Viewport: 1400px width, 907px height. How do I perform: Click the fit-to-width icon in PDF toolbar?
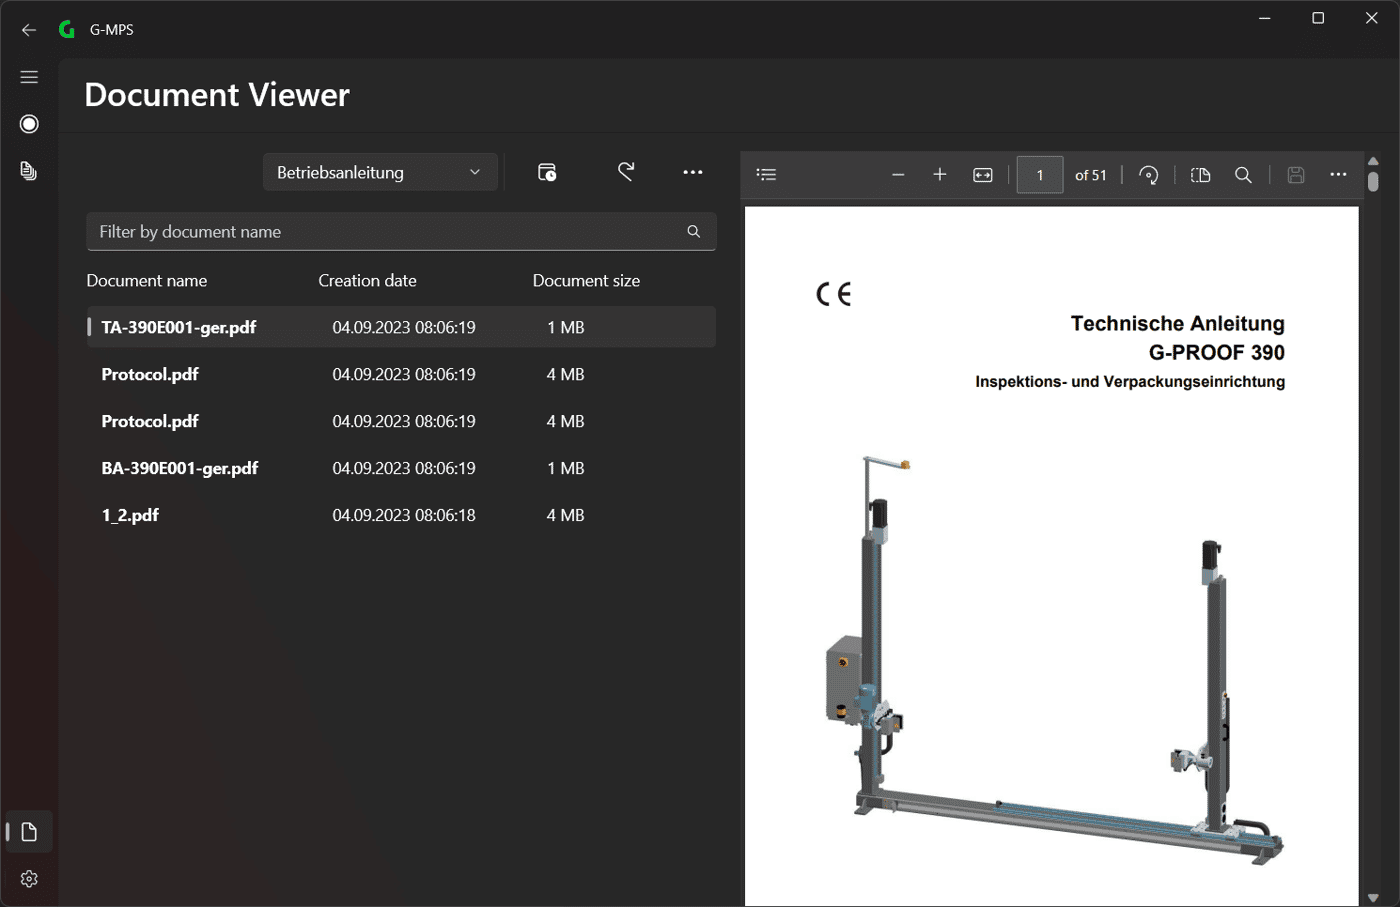(x=983, y=175)
